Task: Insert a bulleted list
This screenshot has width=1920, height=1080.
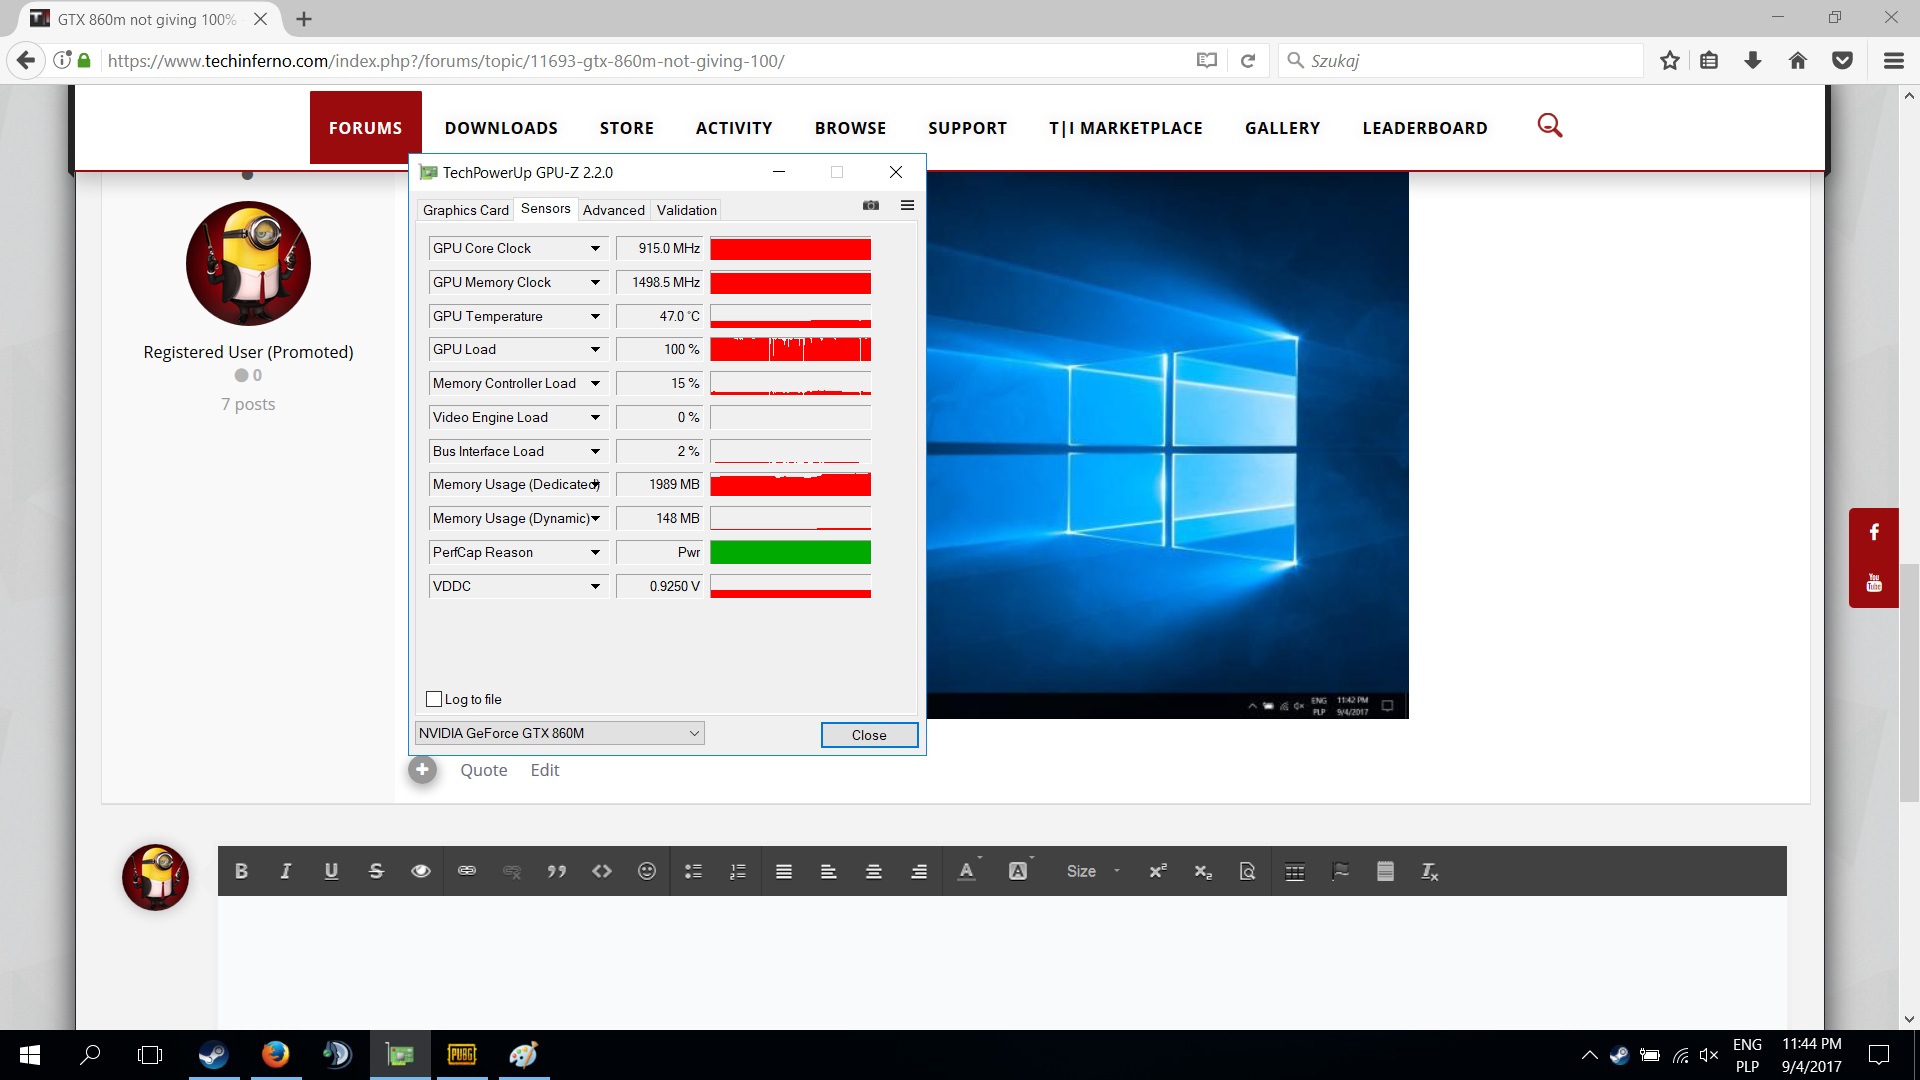Action: [x=693, y=871]
